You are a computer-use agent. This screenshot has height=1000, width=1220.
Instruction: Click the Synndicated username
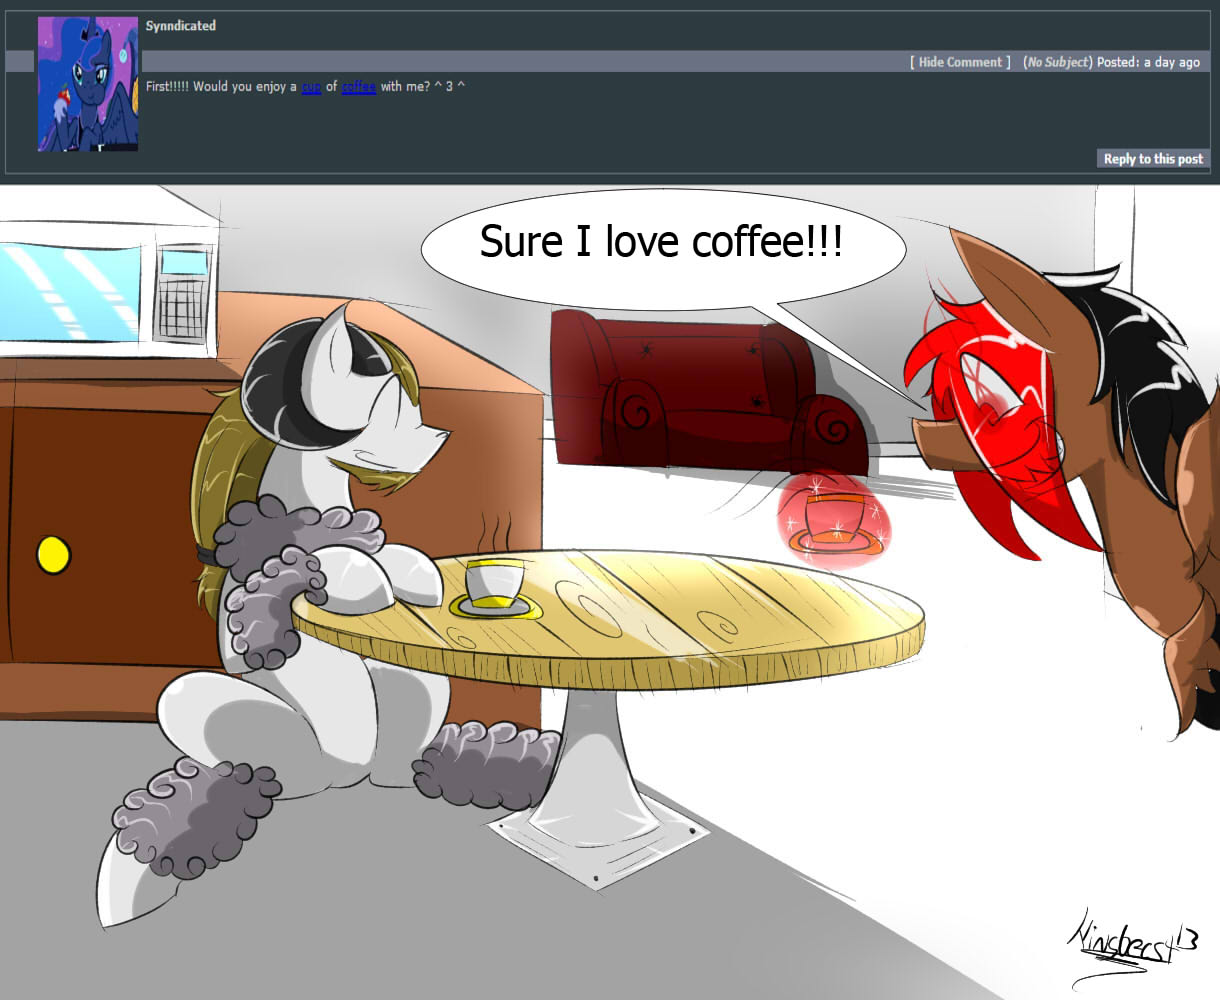(181, 26)
